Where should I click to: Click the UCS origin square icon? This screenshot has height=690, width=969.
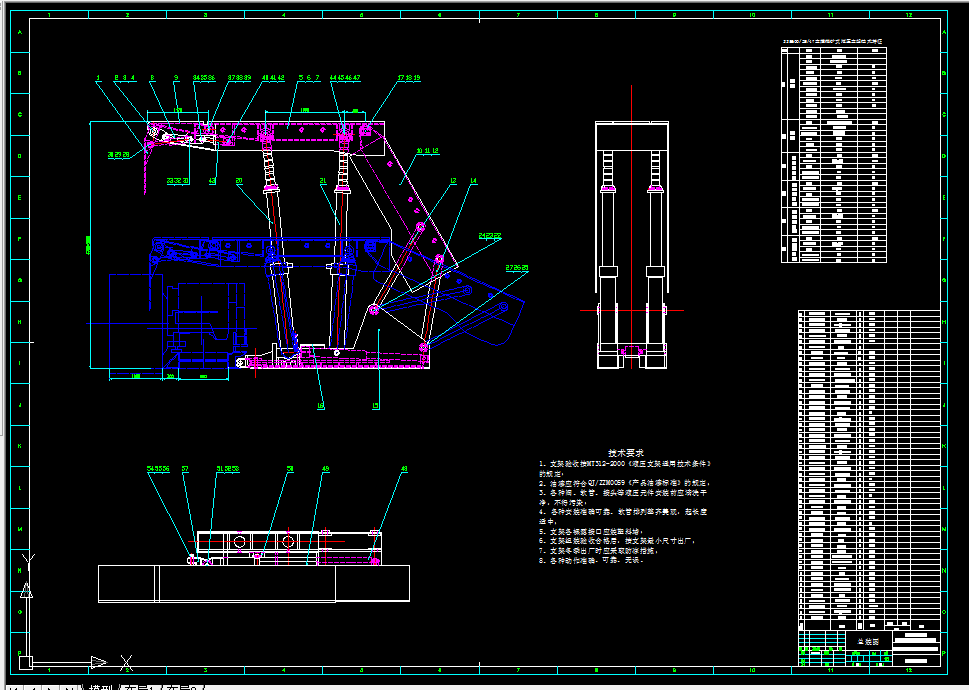coord(25,662)
